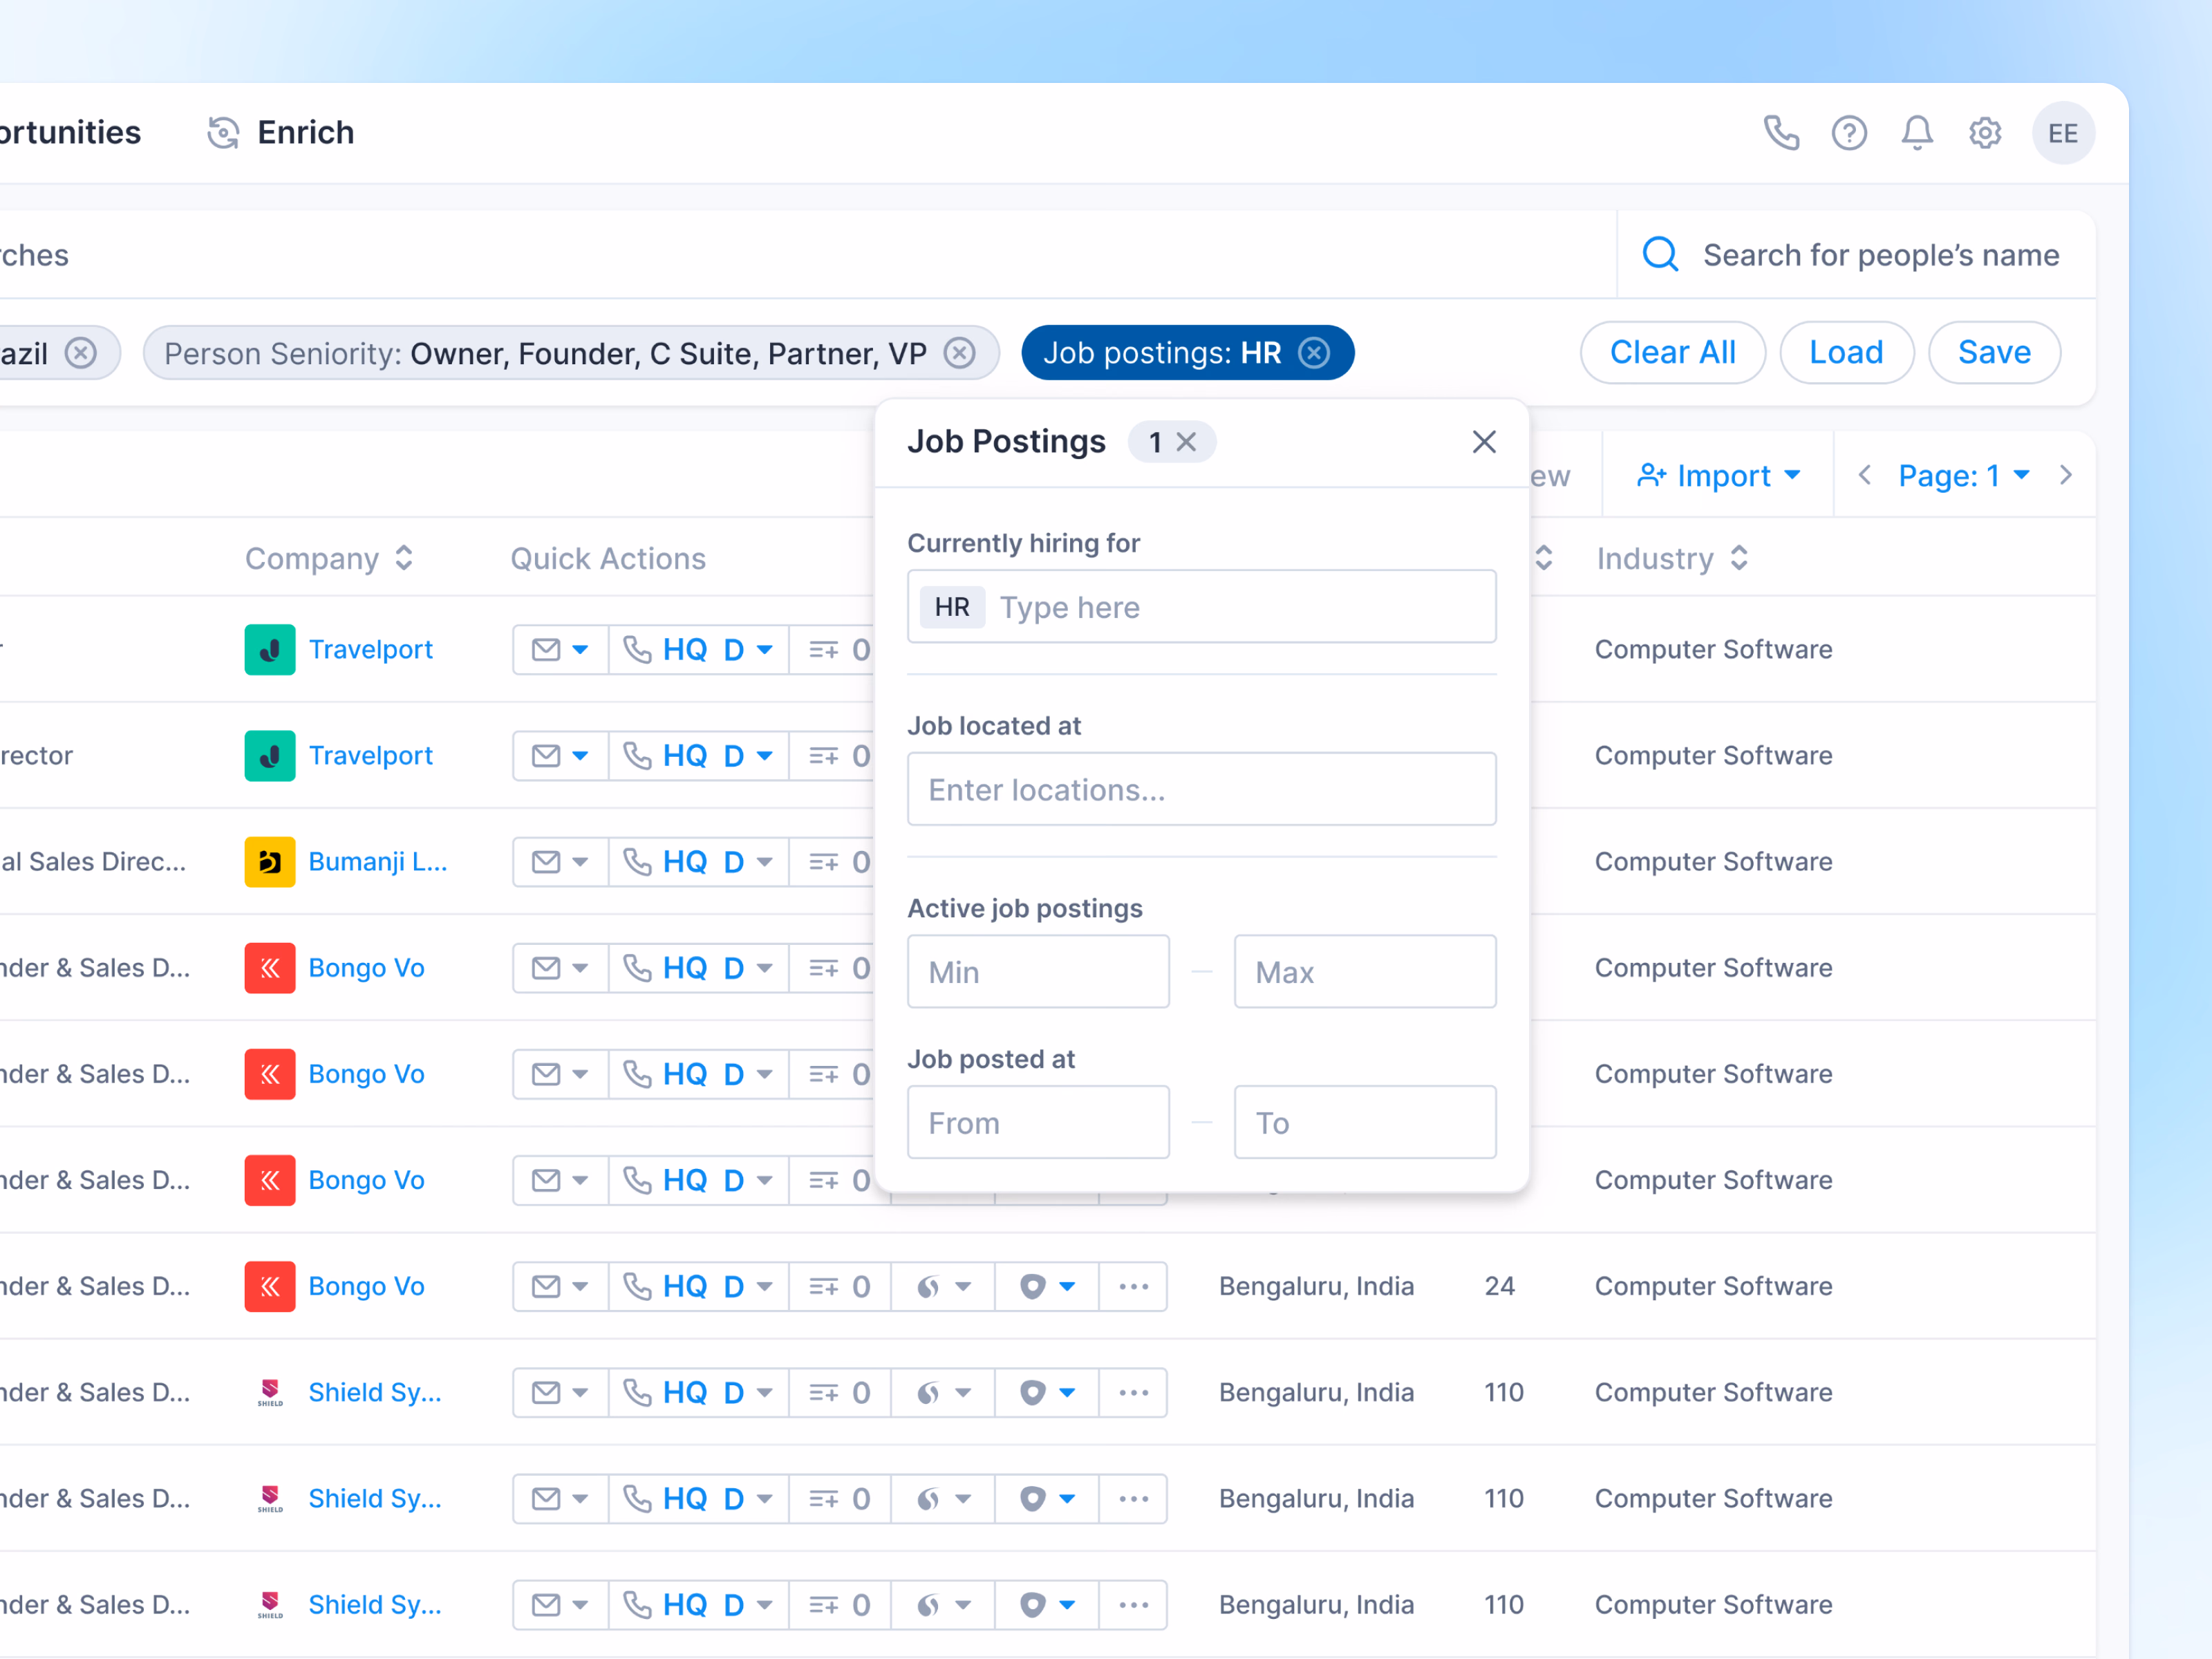
Task: Open notifications bell icon
Action: click(1916, 133)
